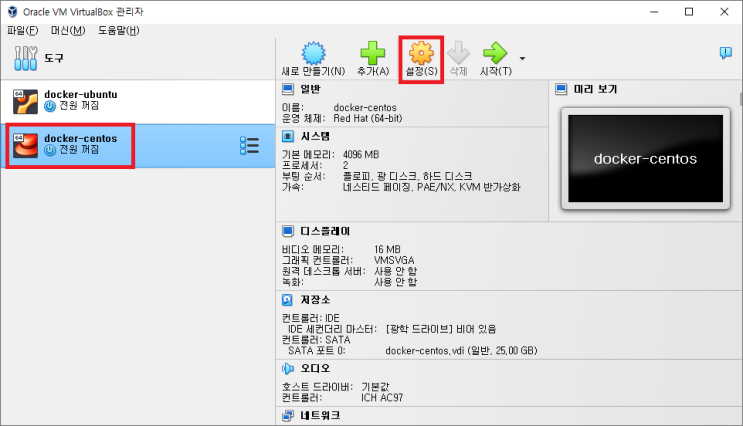This screenshot has width=743, height=426.
Task: Click the Add (추가) green plus icon
Action: (x=373, y=53)
